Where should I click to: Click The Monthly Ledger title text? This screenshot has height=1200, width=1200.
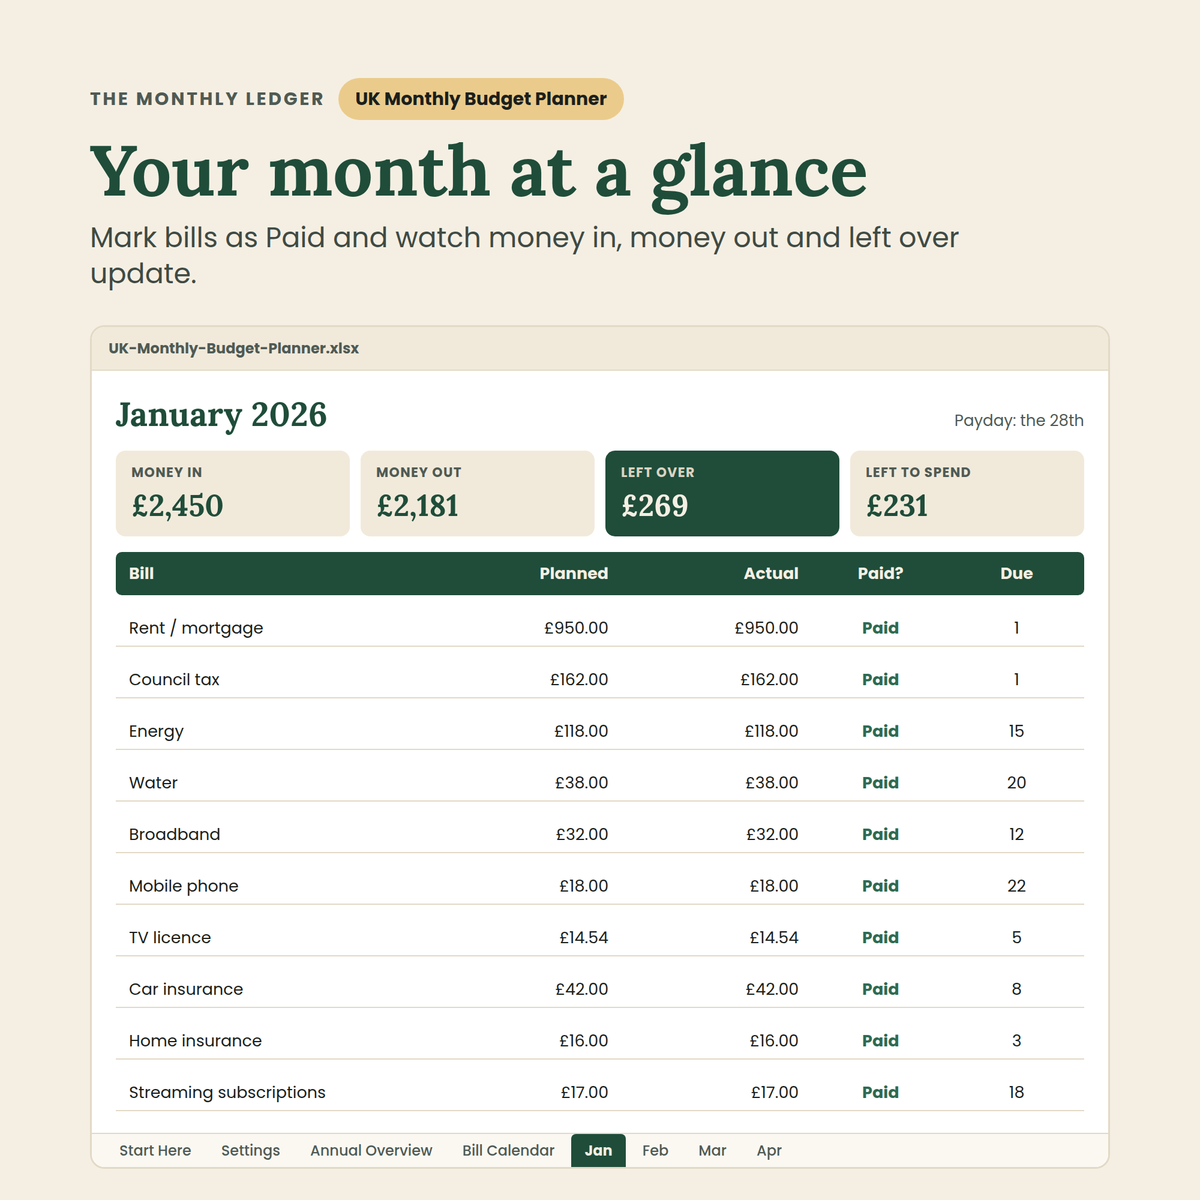[207, 99]
